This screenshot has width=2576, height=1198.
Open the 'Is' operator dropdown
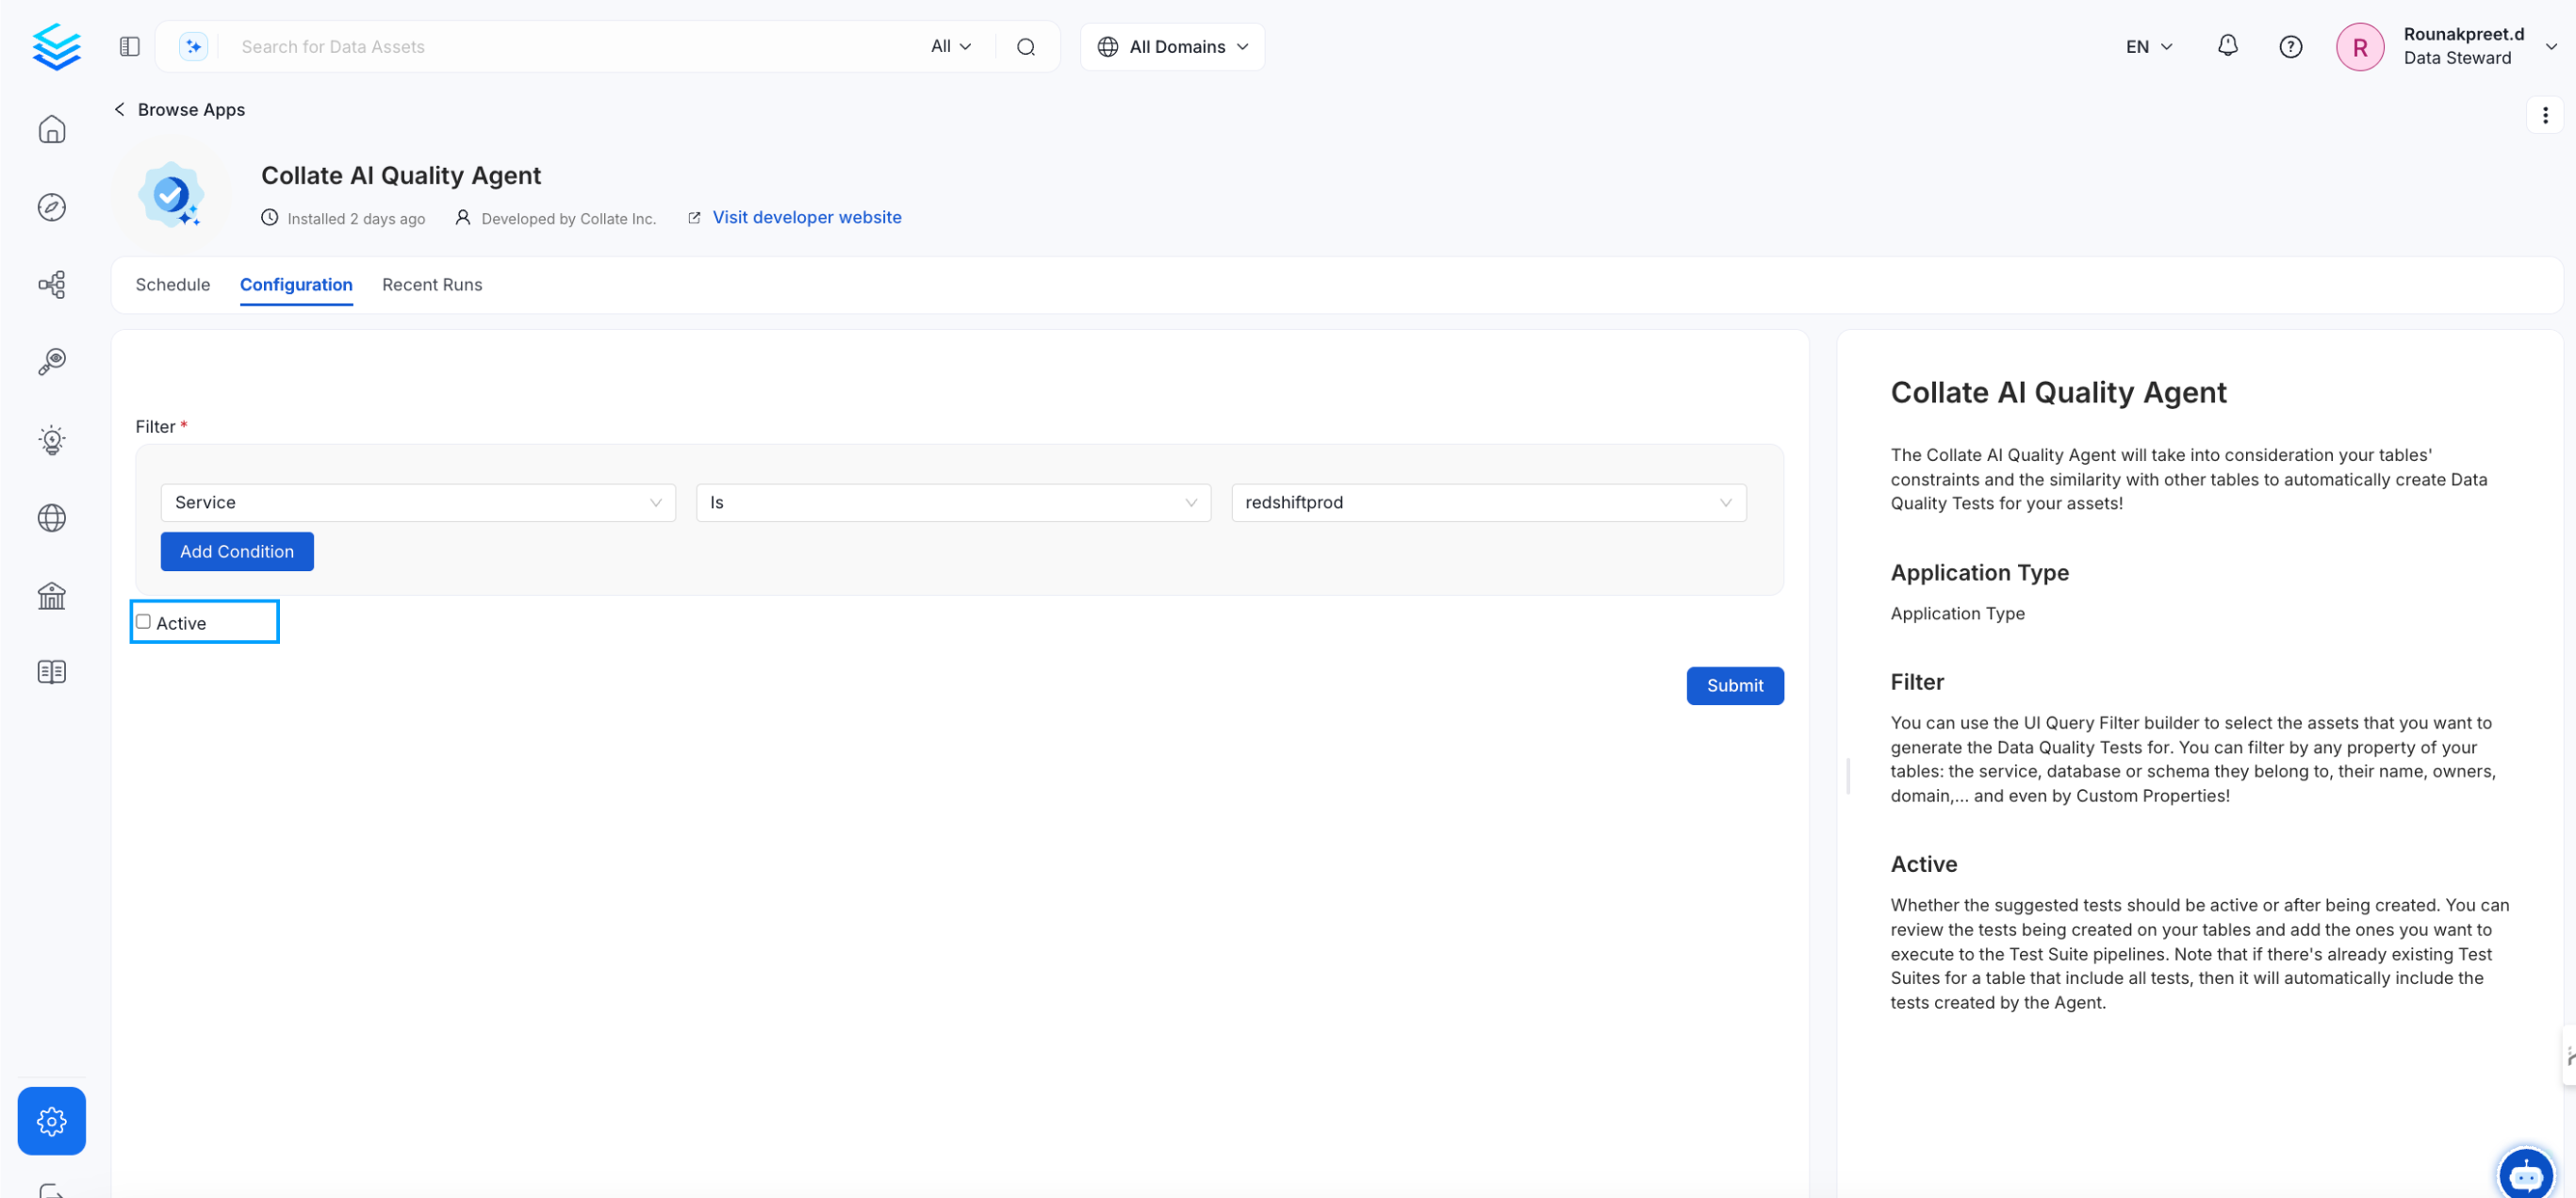coord(952,502)
